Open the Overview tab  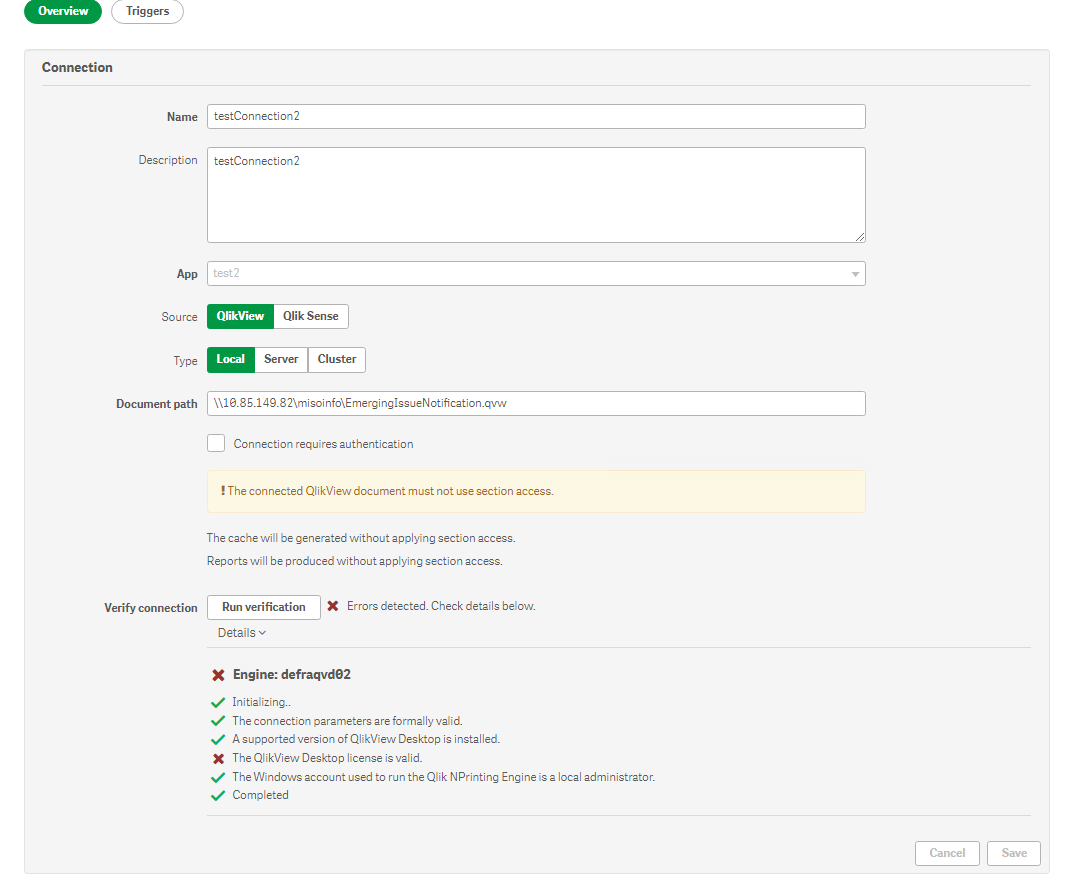pos(63,12)
